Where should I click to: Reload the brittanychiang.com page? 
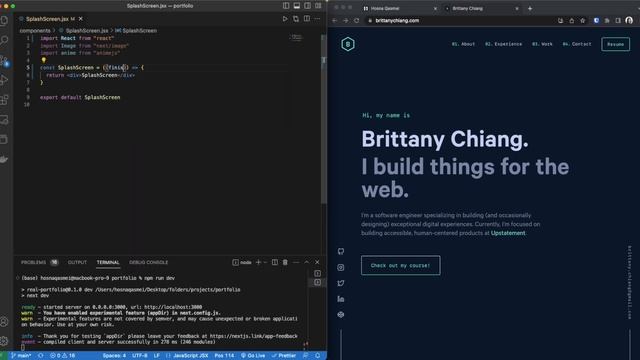(x=356, y=20)
